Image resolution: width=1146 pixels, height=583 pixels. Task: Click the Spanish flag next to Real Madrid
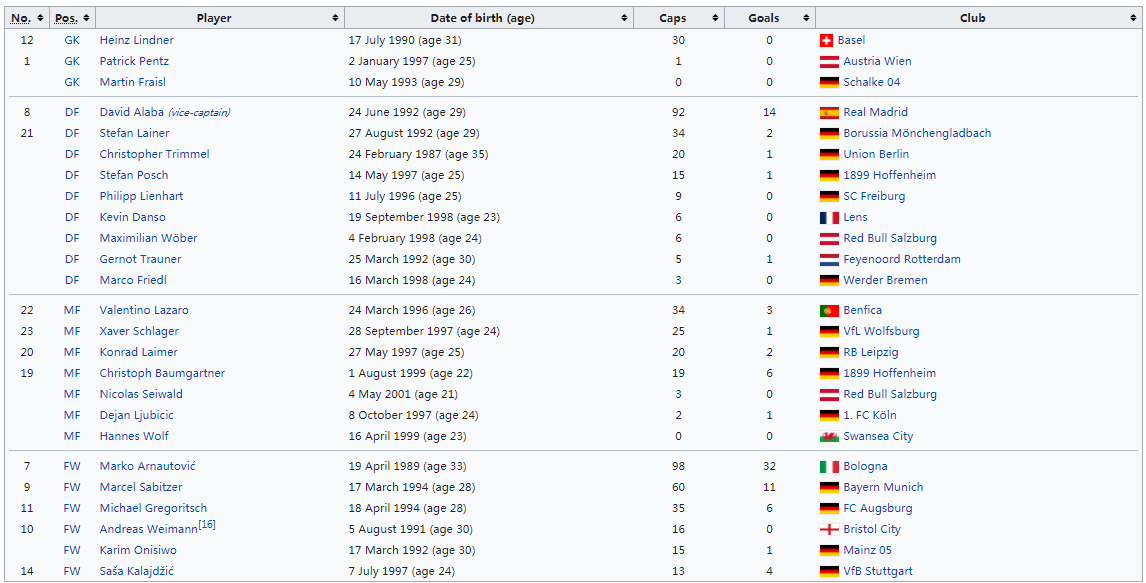(829, 113)
